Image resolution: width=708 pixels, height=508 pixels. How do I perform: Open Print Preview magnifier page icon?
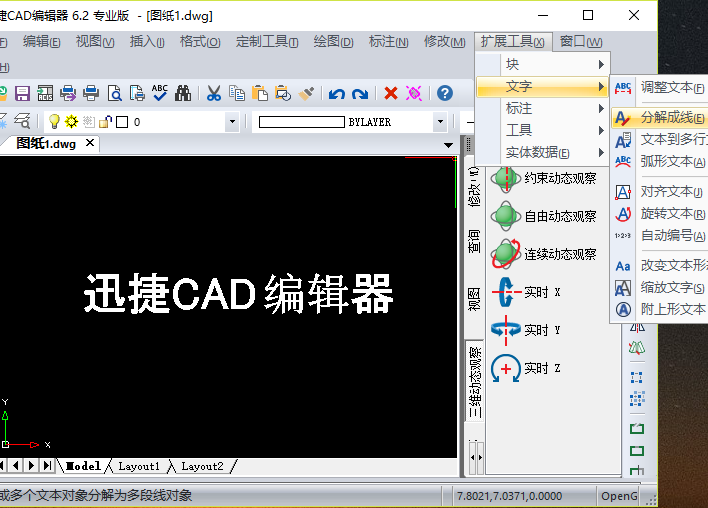coord(115,93)
